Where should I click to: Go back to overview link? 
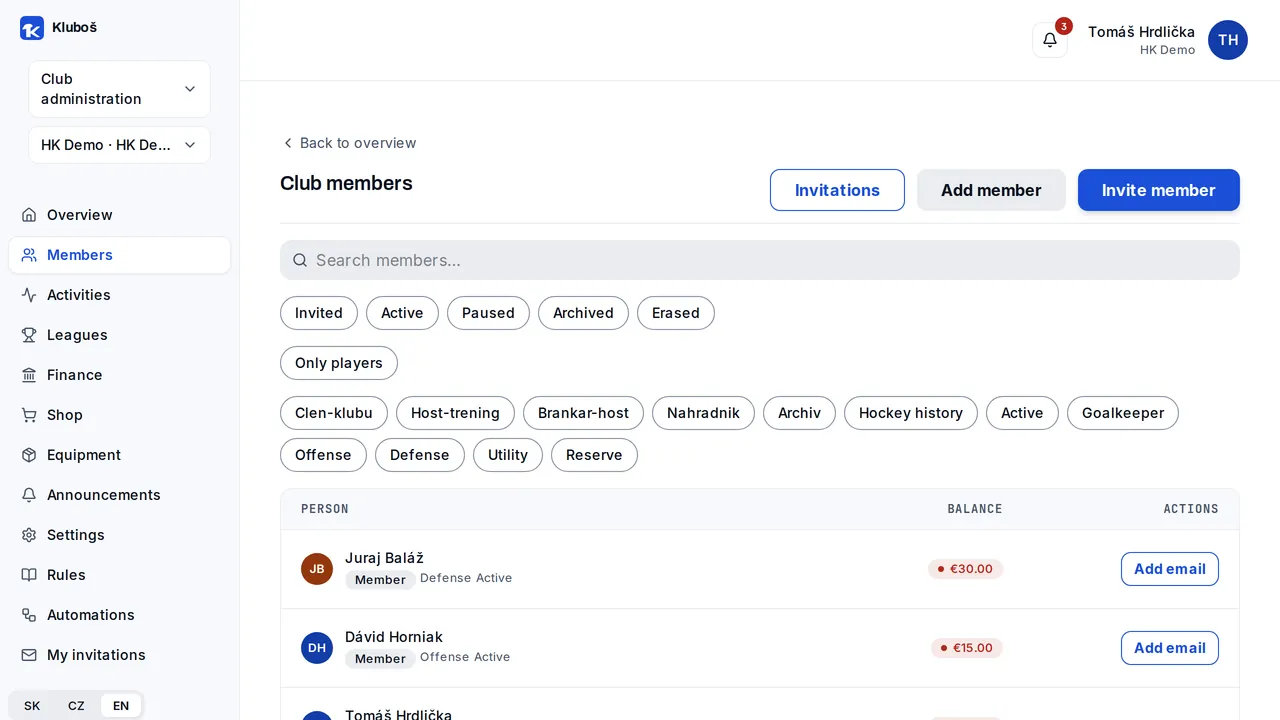click(x=349, y=143)
